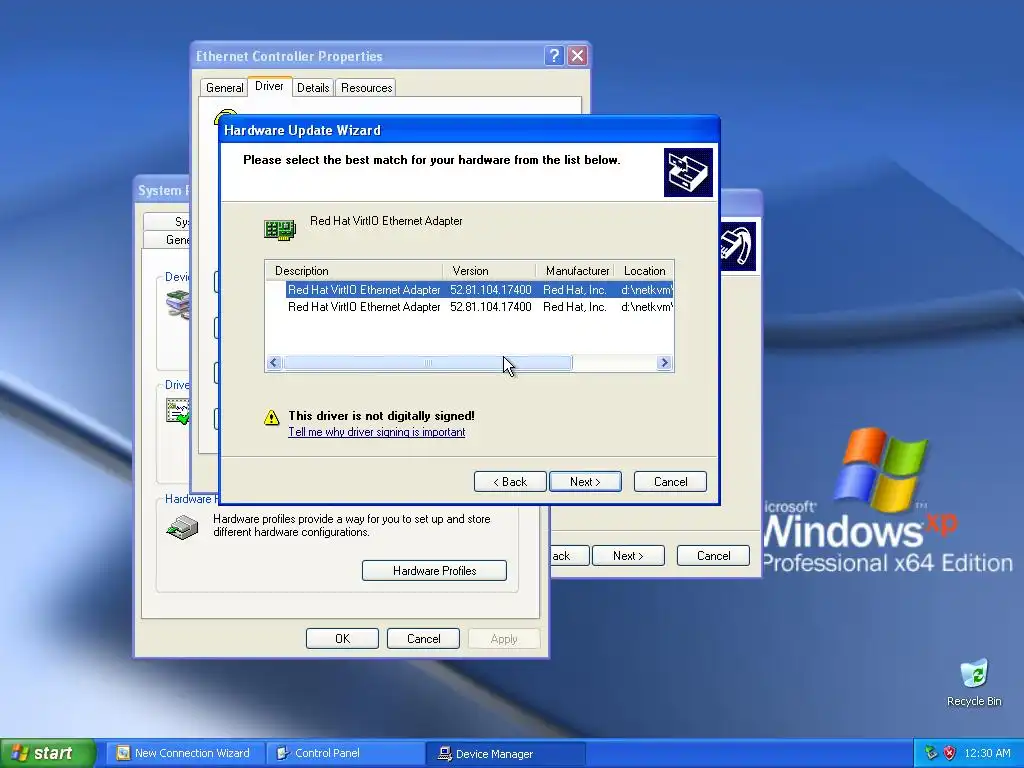This screenshot has width=1024, height=768.
Task: Select the first Red Hat VirtIO Ethernet Adapter row
Action: tap(479, 290)
